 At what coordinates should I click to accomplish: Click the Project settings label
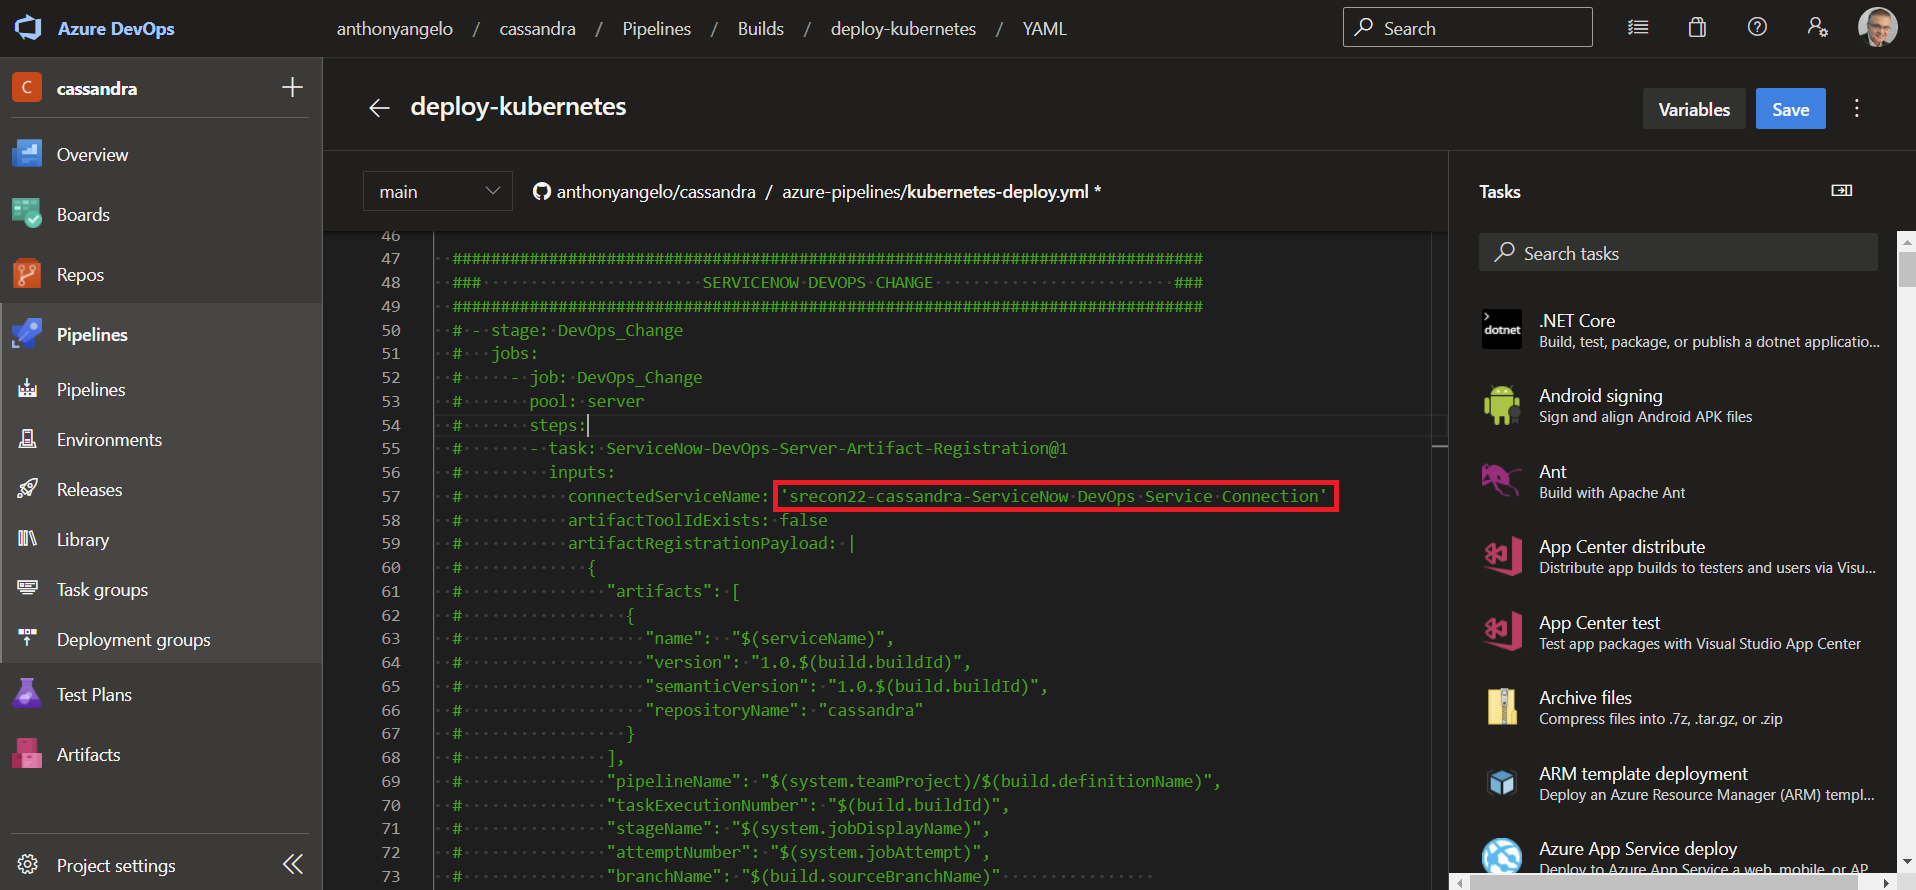pyautogui.click(x=116, y=865)
